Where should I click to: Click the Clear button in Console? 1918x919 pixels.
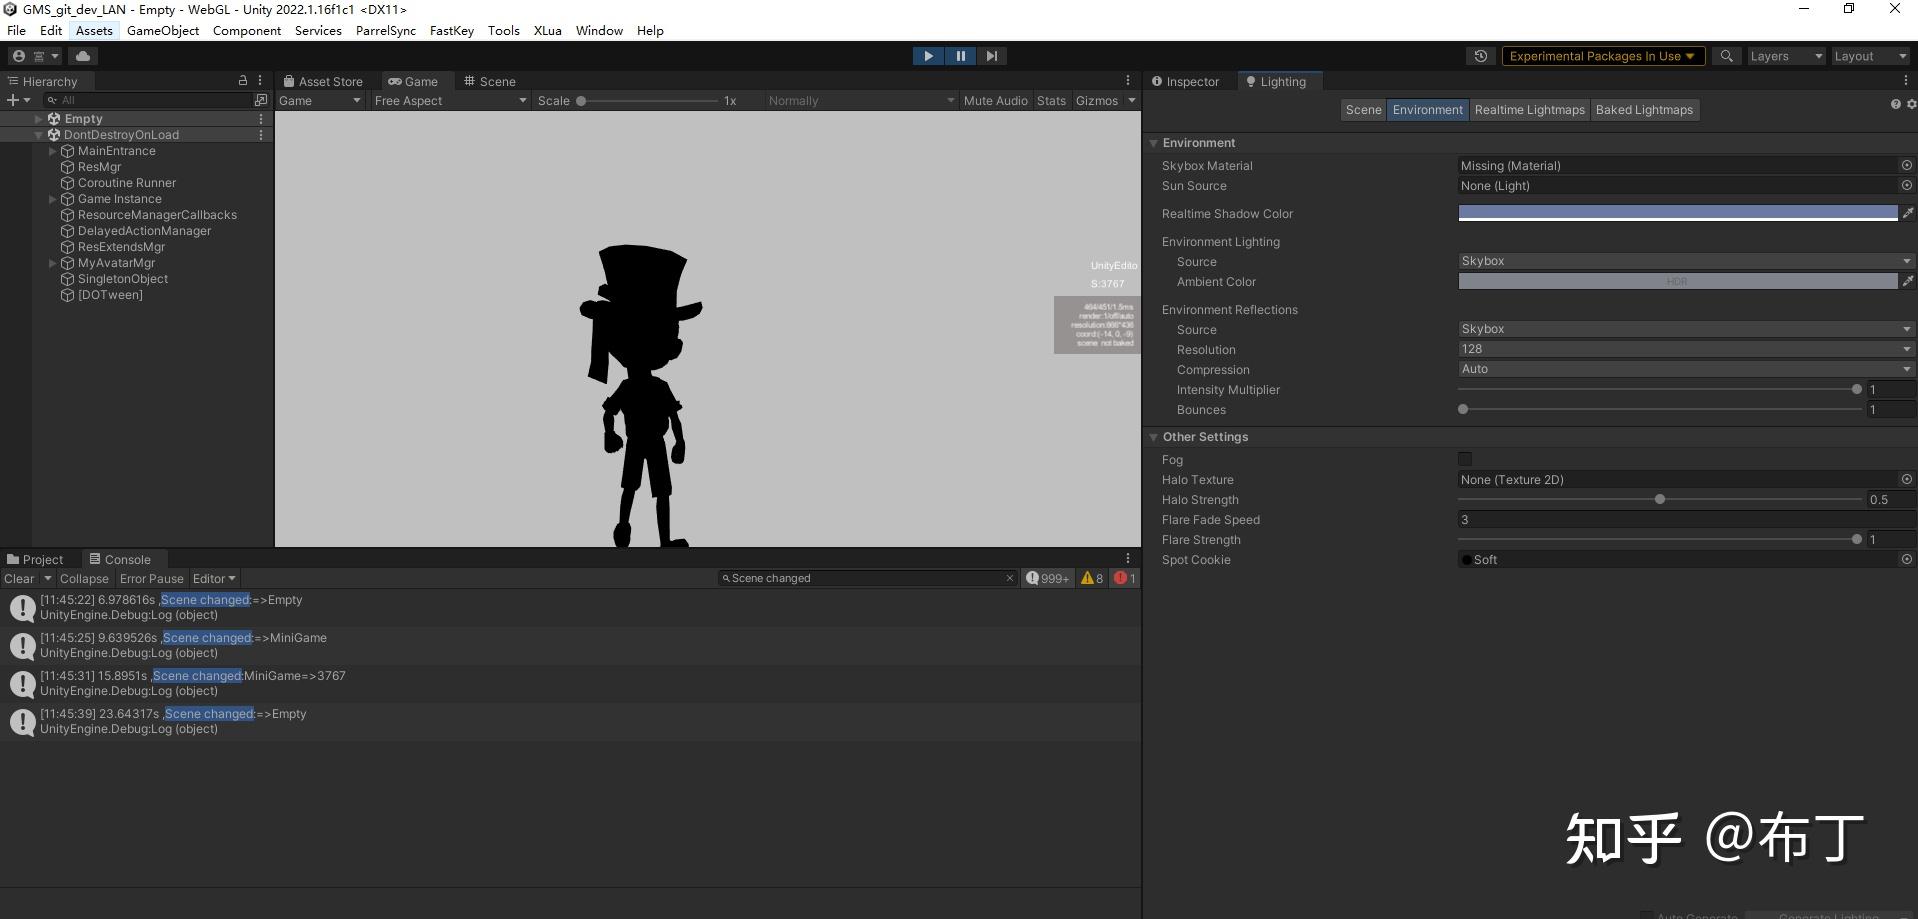[20, 578]
